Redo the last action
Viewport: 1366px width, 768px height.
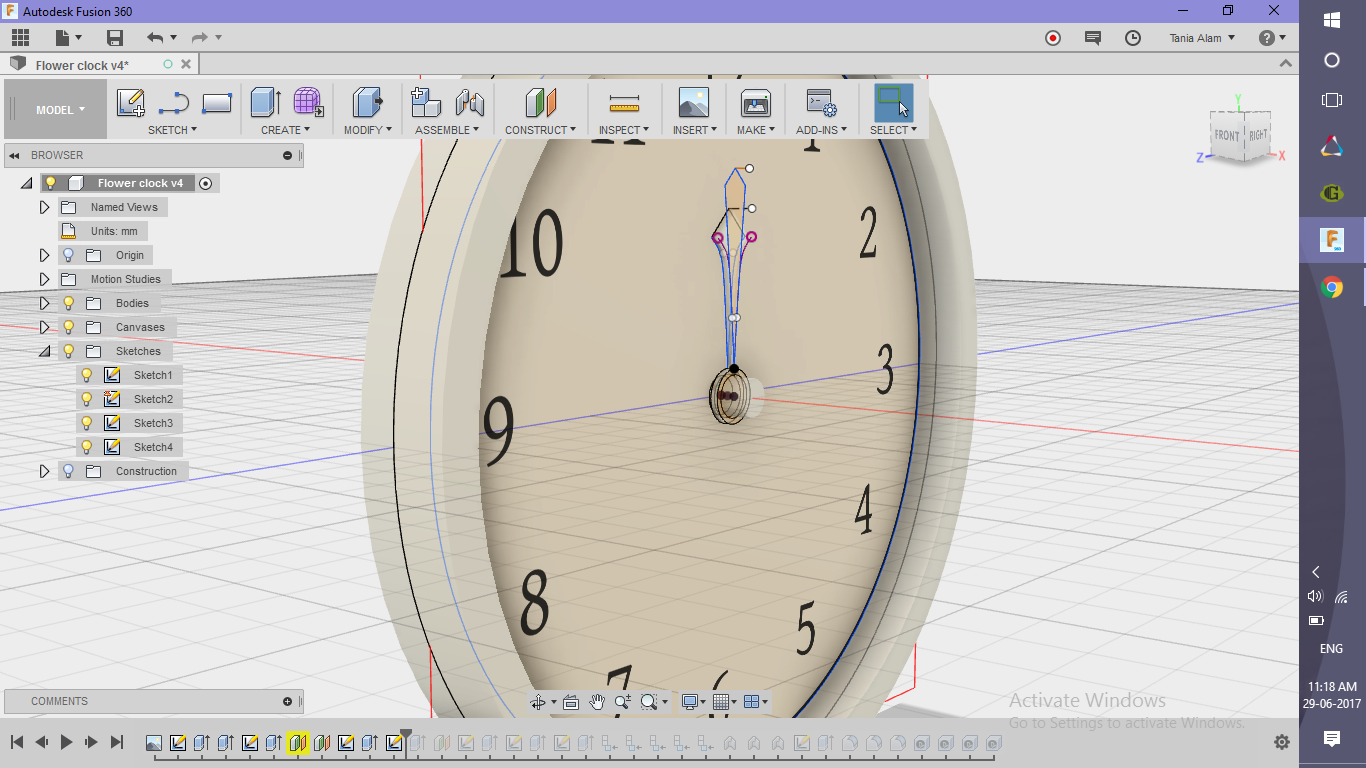(199, 38)
